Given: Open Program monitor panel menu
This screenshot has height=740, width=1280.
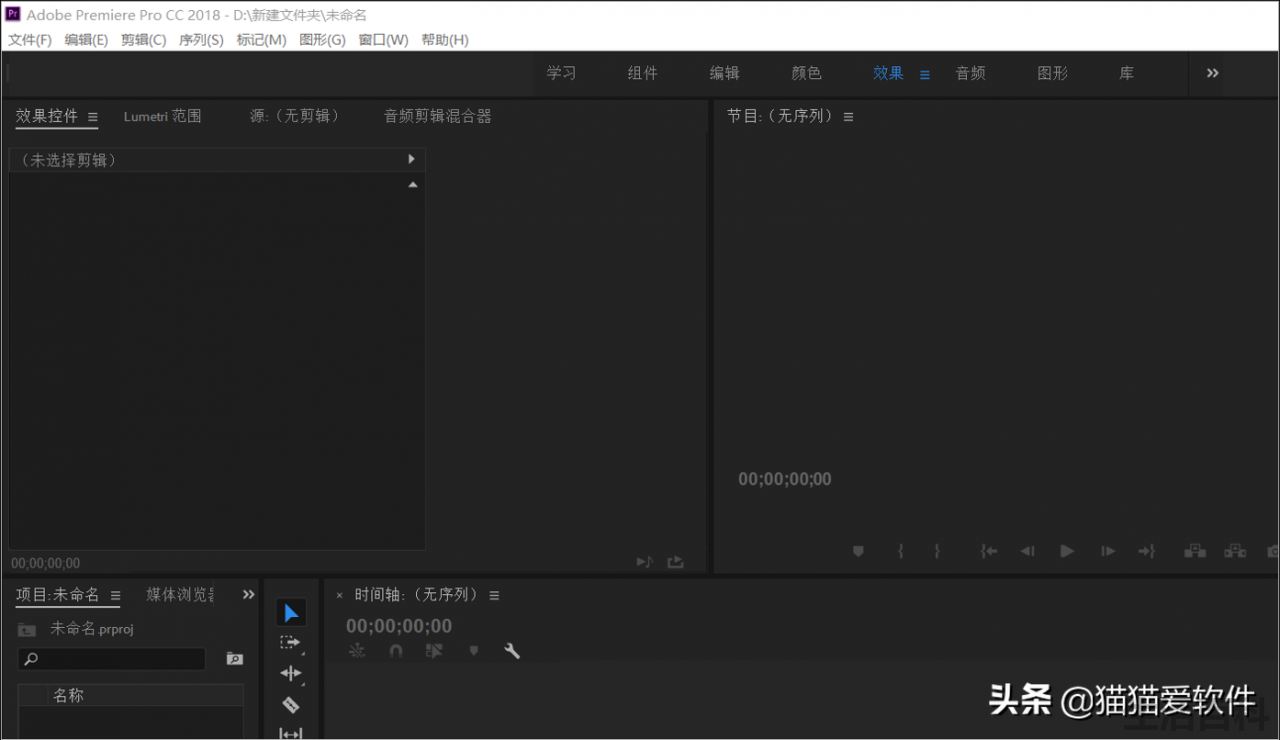Looking at the screenshot, I should click(848, 117).
